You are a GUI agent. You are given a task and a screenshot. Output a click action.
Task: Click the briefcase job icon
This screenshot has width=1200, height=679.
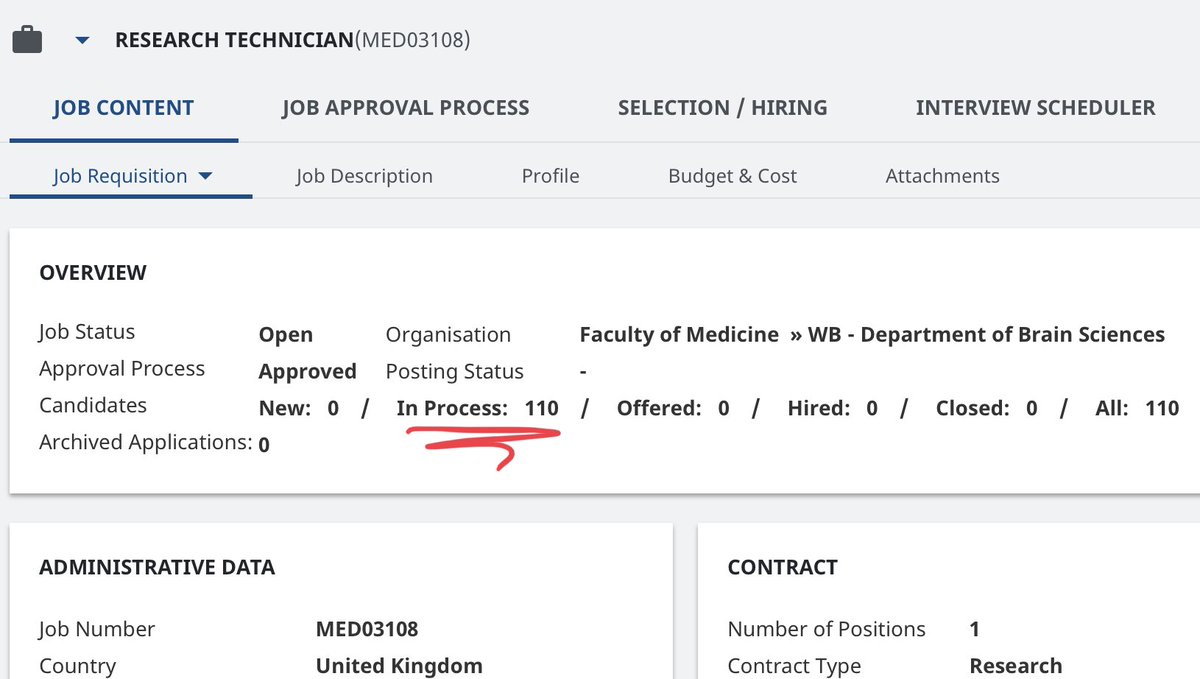click(27, 41)
